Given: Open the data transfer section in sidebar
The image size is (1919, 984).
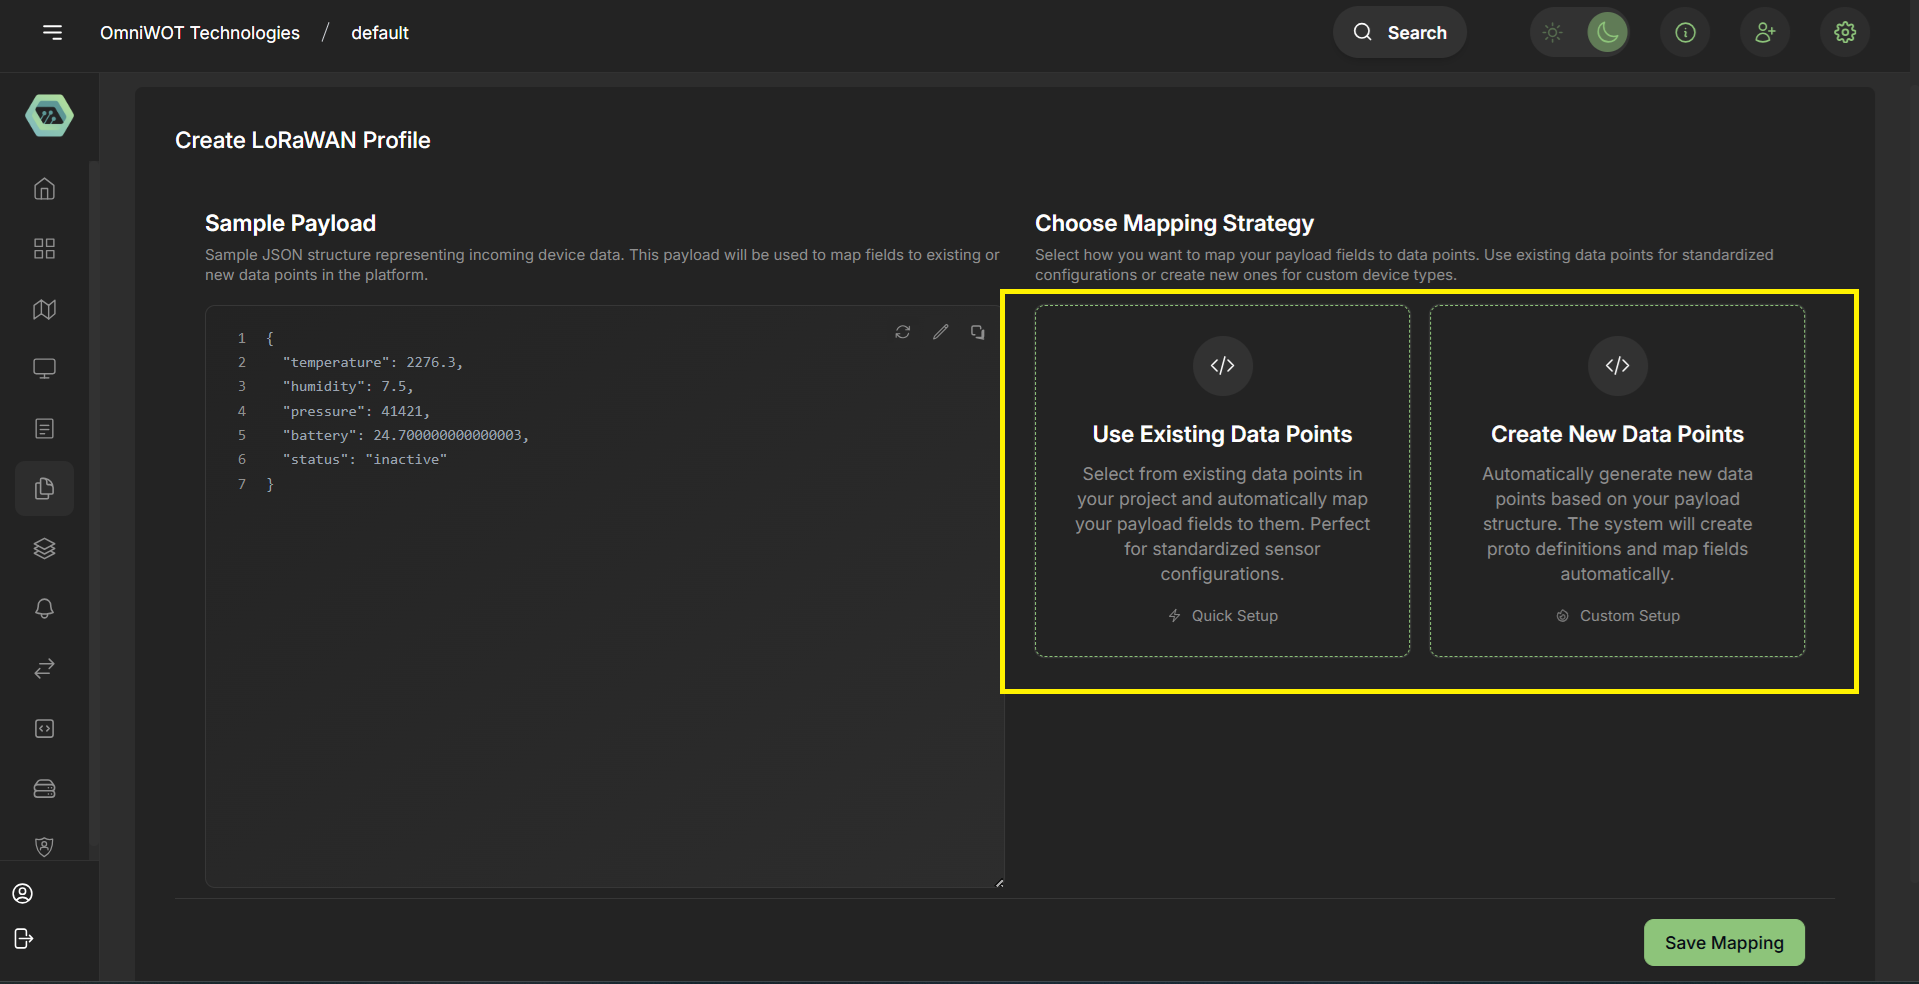Looking at the screenshot, I should coord(44,668).
